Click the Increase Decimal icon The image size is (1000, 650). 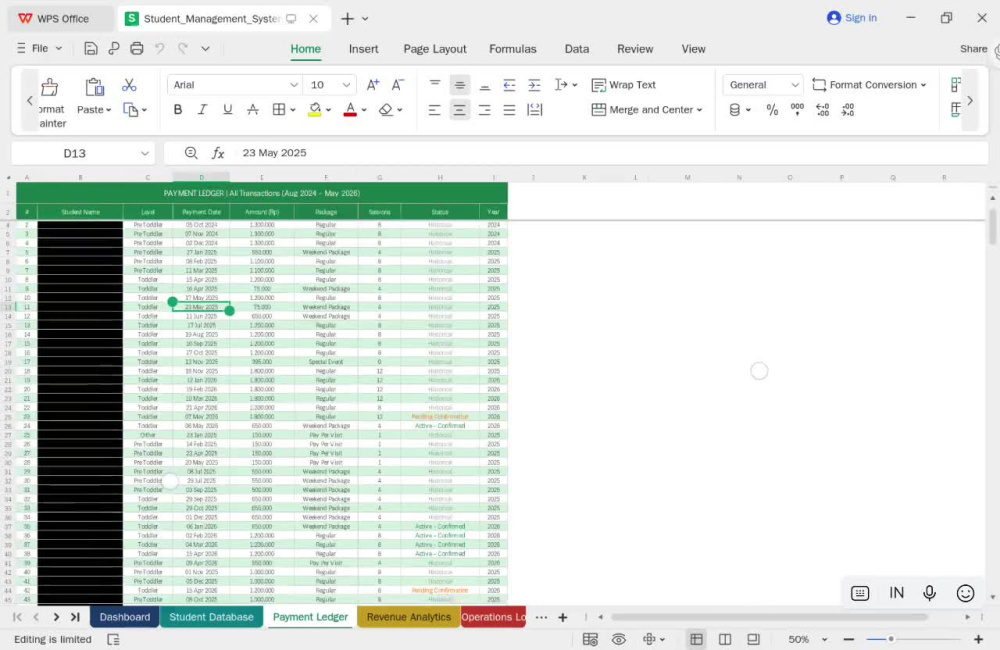point(823,110)
